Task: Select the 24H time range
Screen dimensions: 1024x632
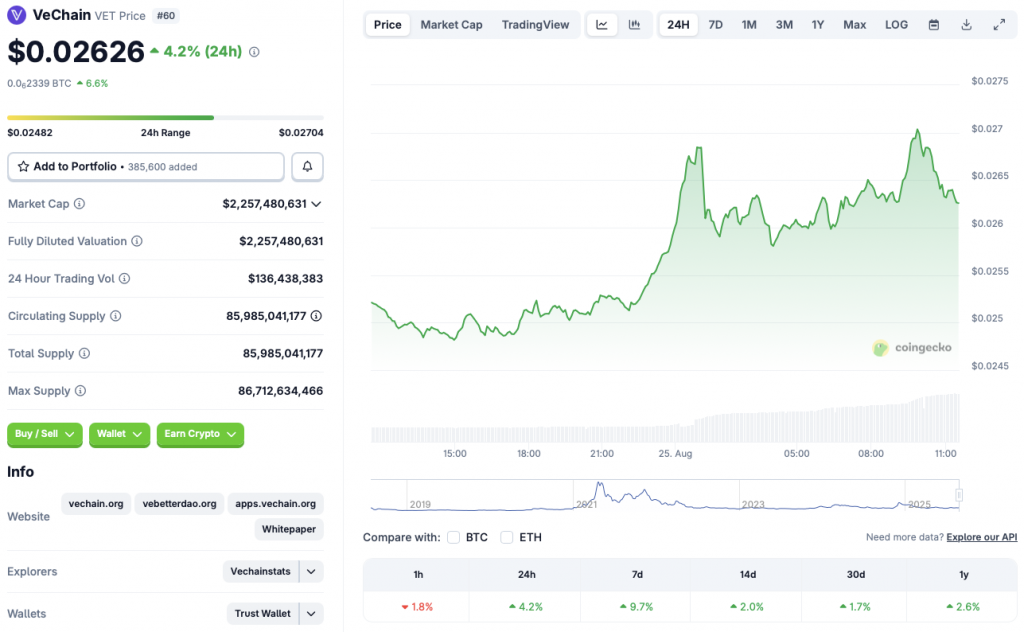Action: [x=678, y=25]
